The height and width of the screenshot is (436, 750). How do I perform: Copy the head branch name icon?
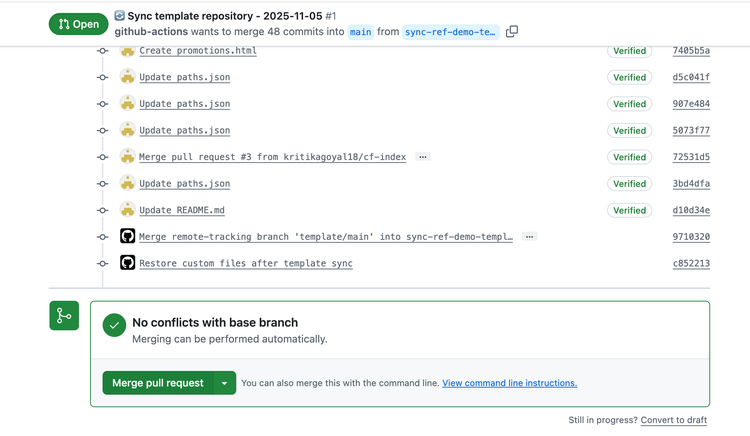(512, 32)
